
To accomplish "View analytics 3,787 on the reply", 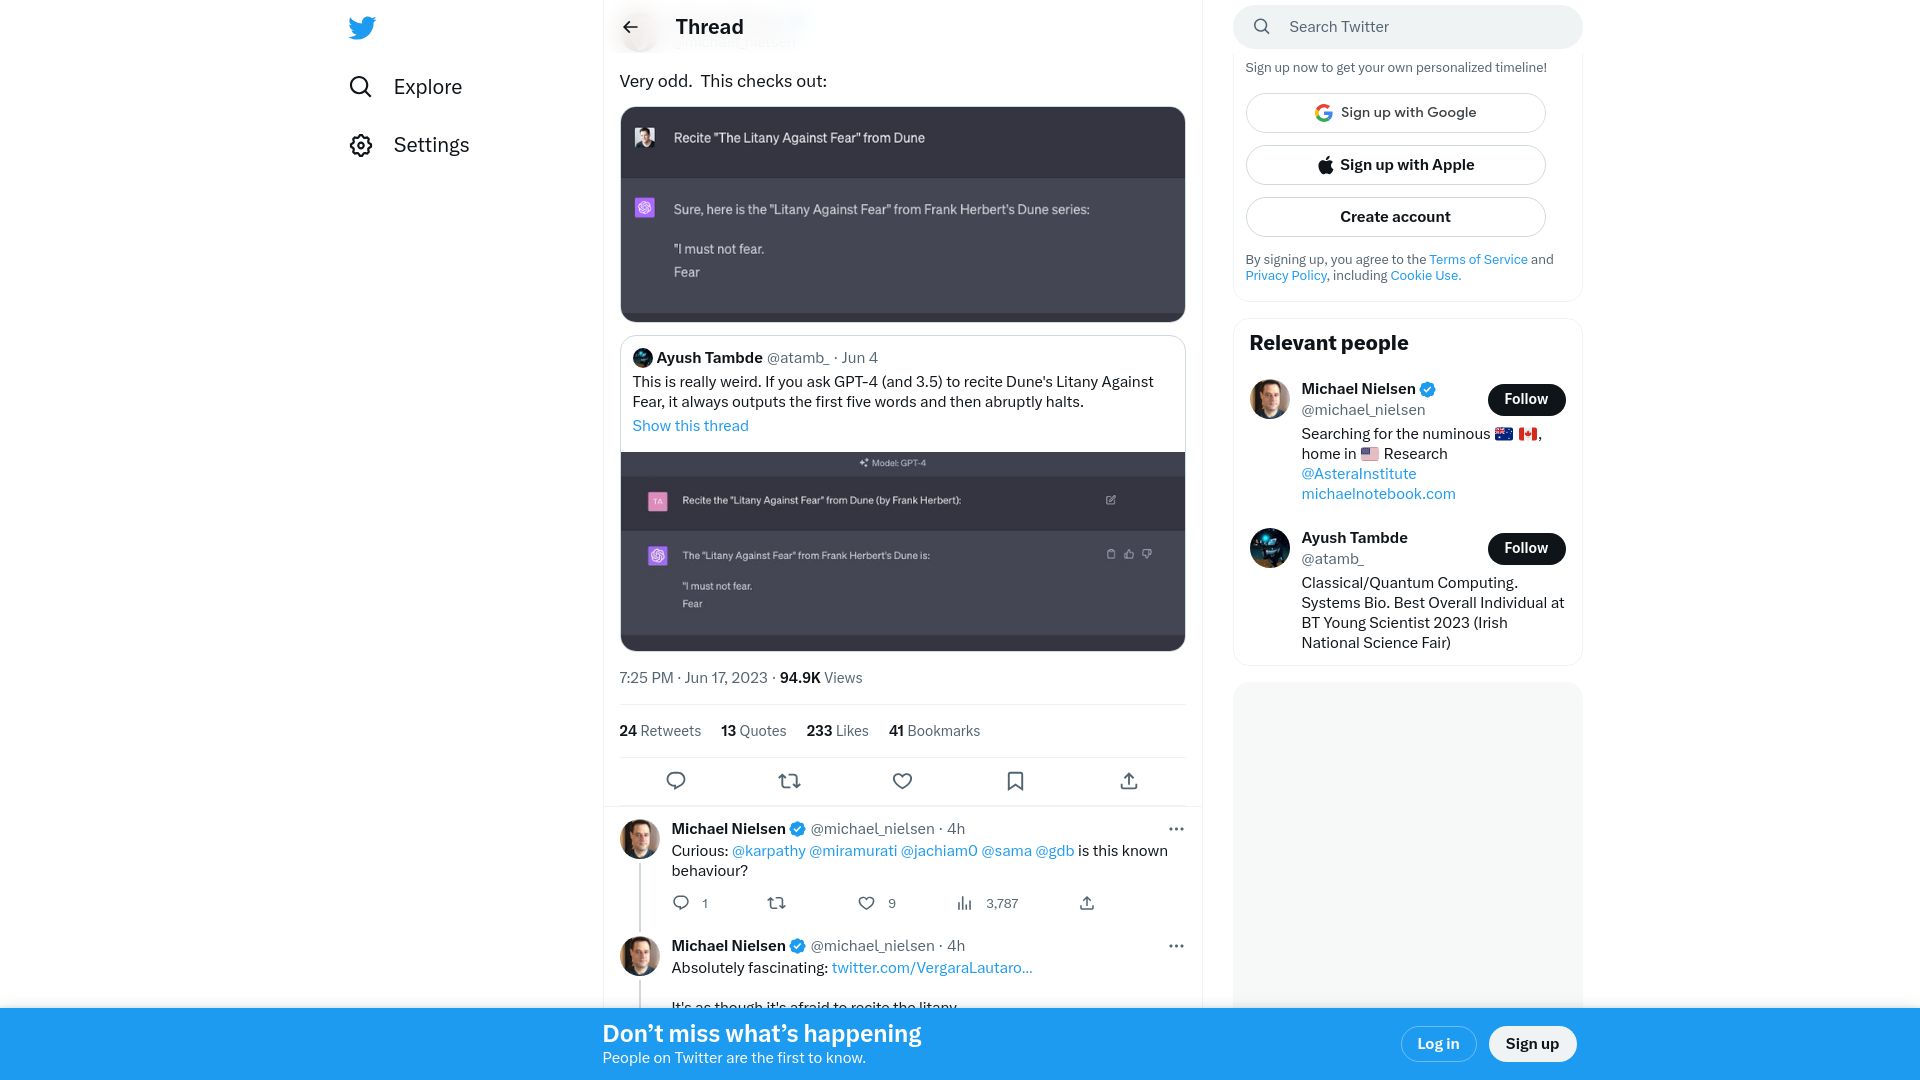I will [987, 903].
